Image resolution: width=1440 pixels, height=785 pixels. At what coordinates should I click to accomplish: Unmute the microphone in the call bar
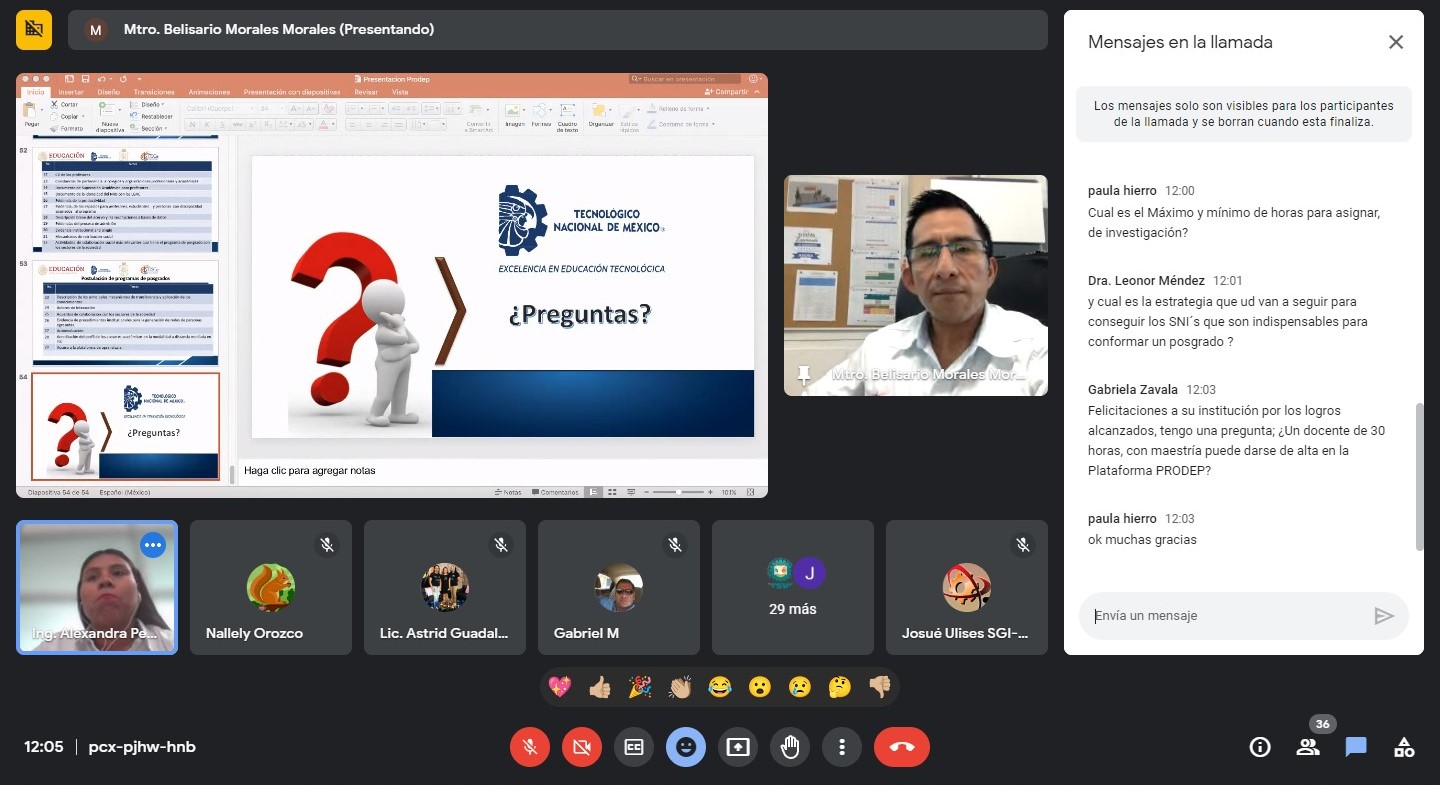(530, 747)
